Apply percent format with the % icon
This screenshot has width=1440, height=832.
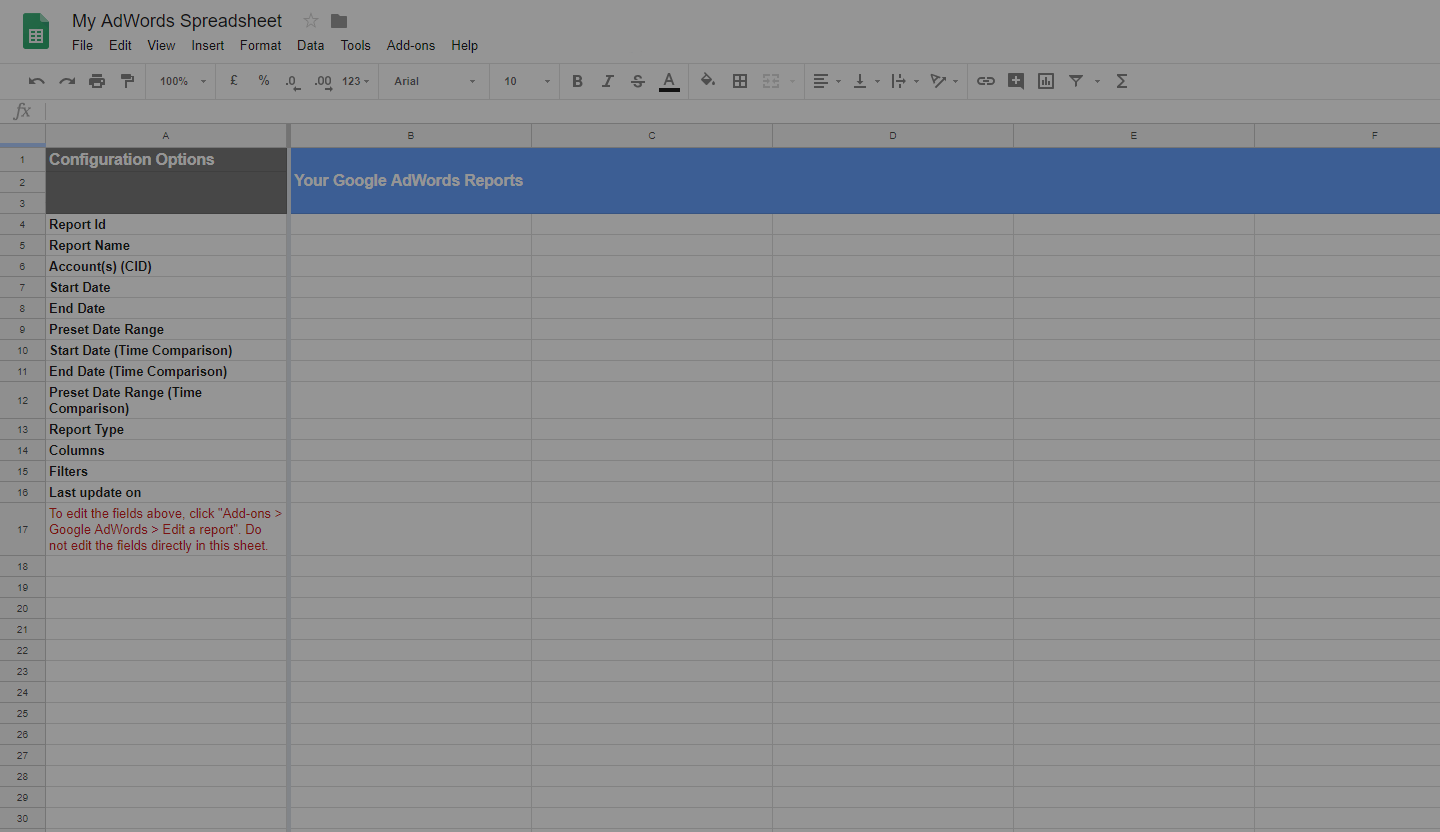point(264,81)
